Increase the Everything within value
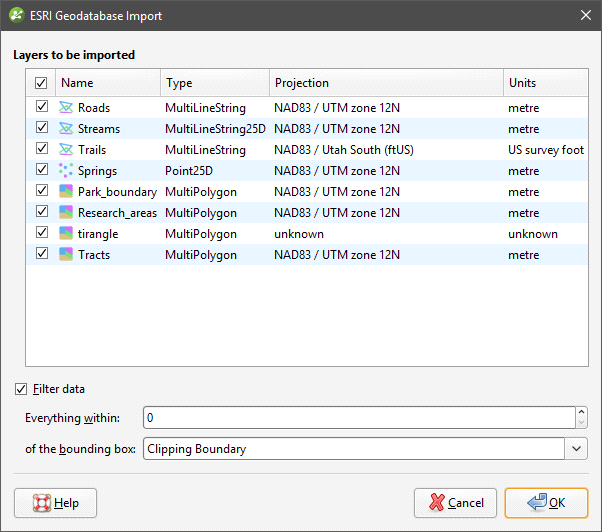 coord(581,411)
